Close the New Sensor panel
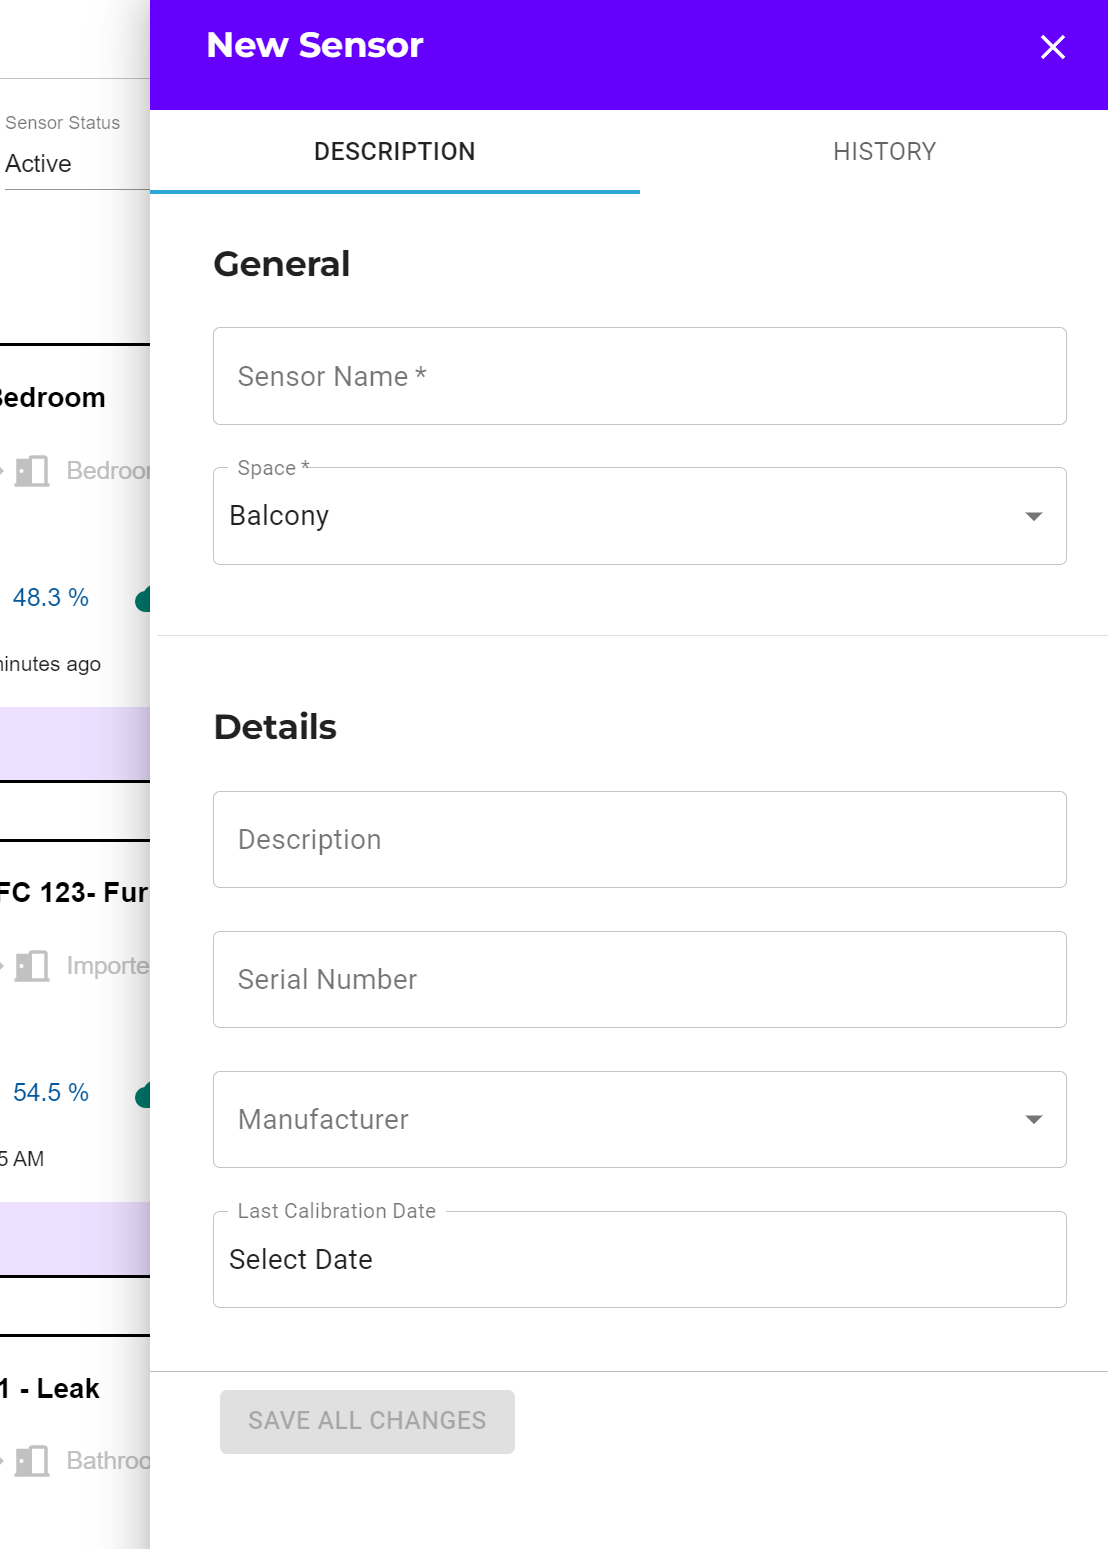The width and height of the screenshot is (1108, 1549). point(1052,47)
